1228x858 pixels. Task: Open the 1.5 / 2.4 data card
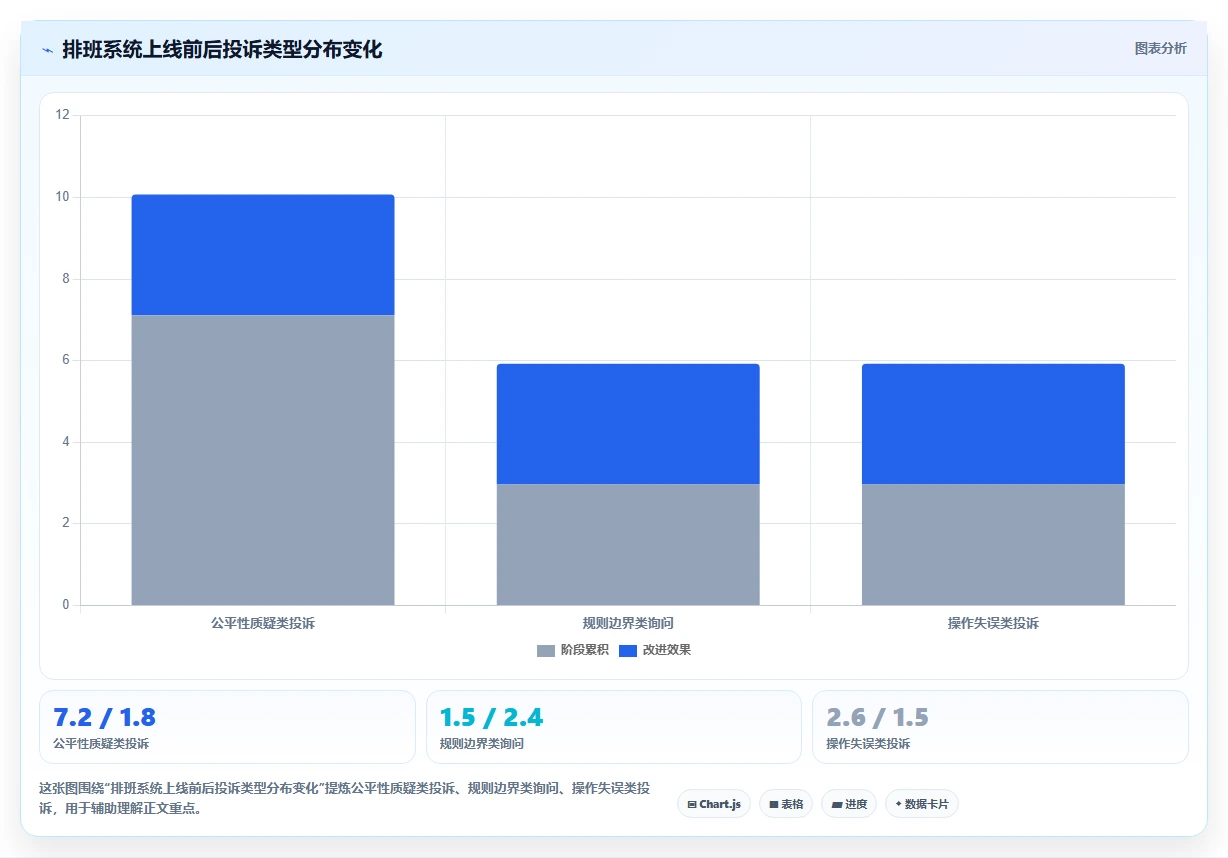(614, 727)
